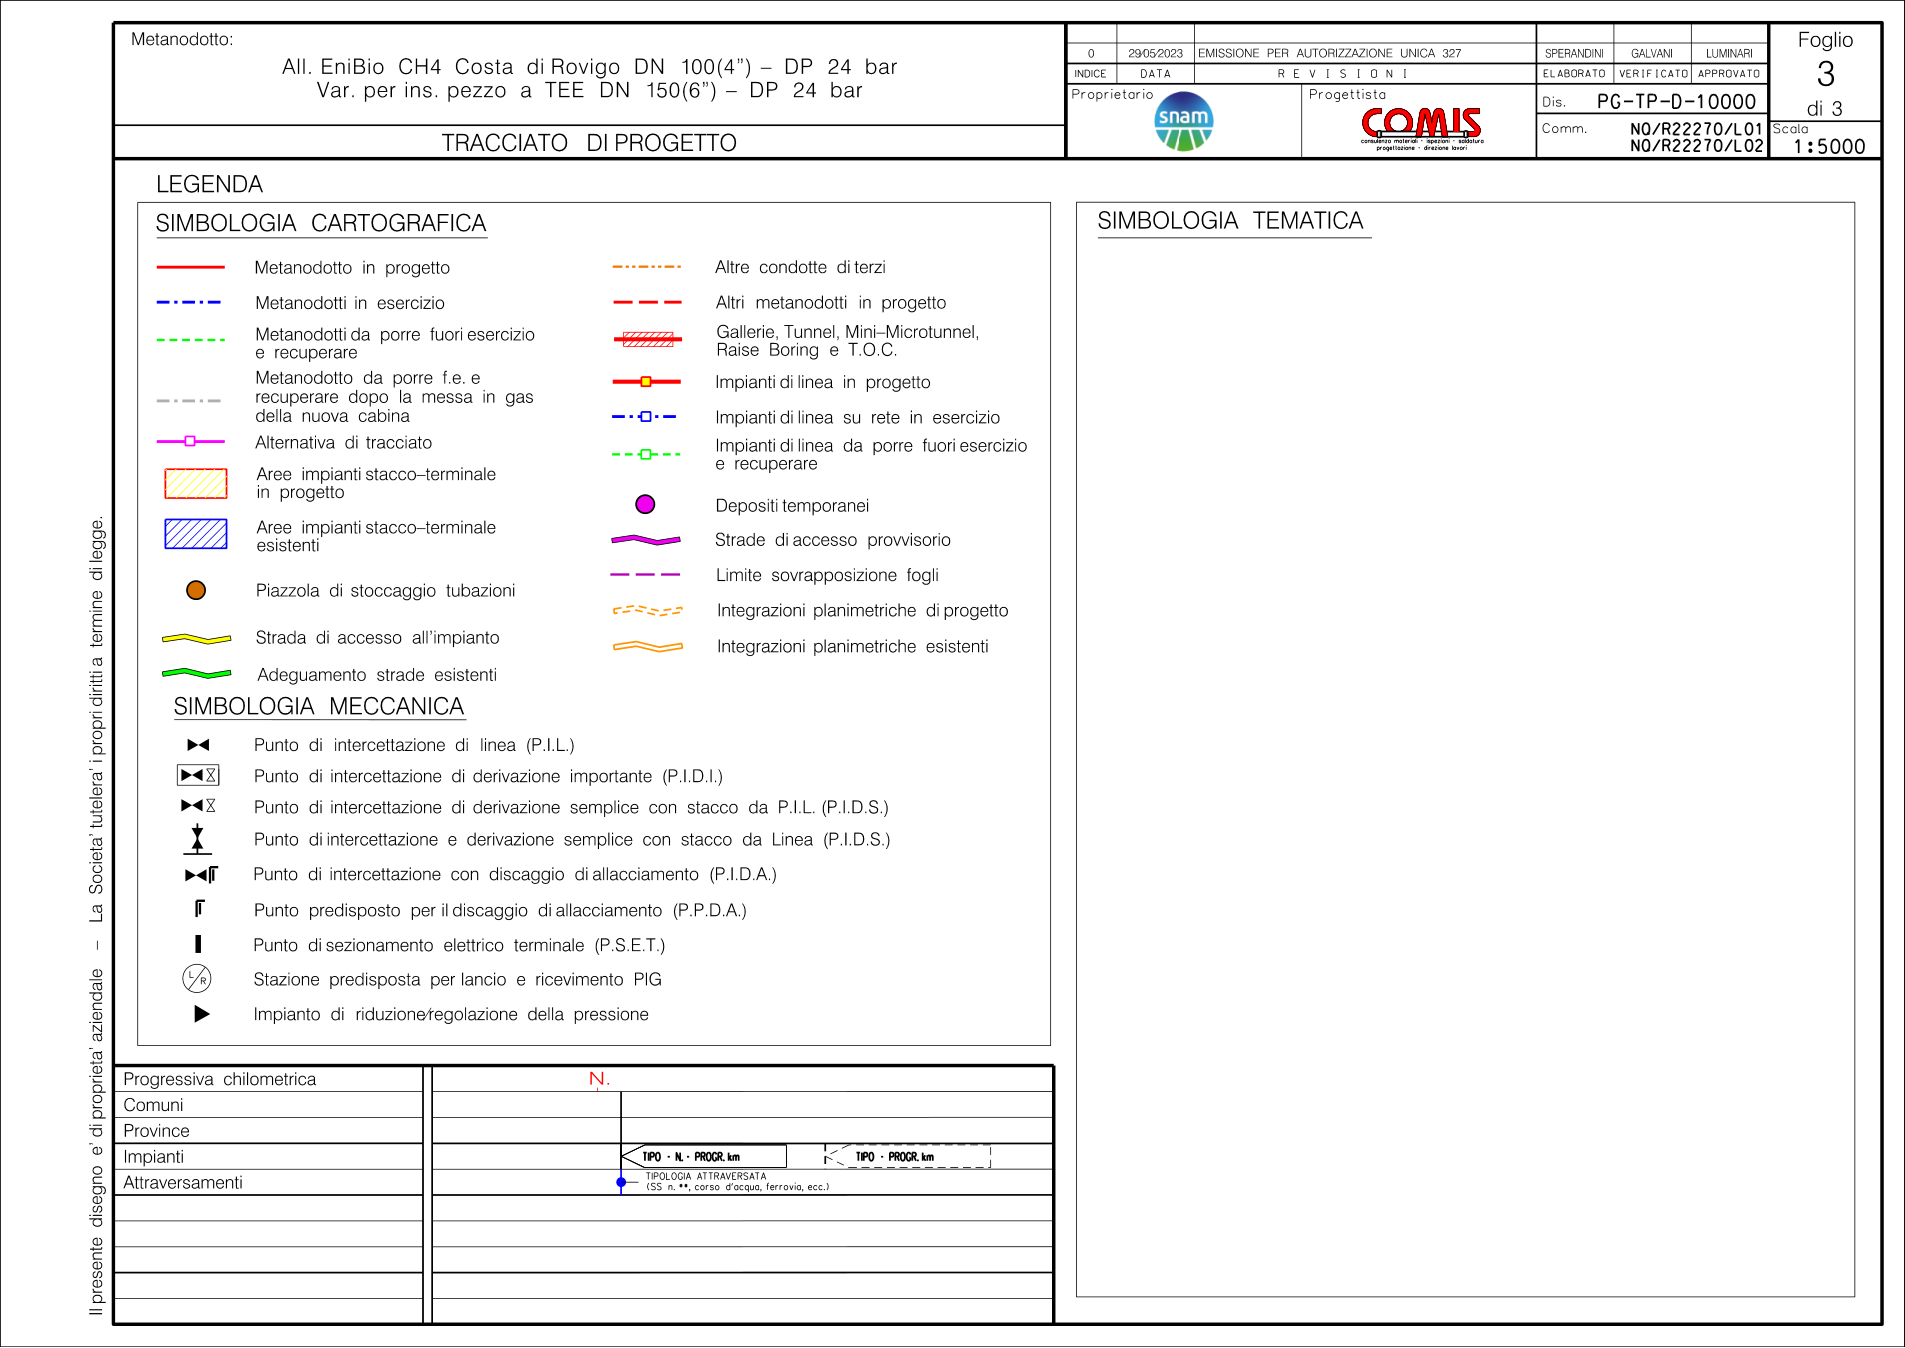Click the P.I.L. valve symbol
The width and height of the screenshot is (1905, 1348).
(x=198, y=745)
